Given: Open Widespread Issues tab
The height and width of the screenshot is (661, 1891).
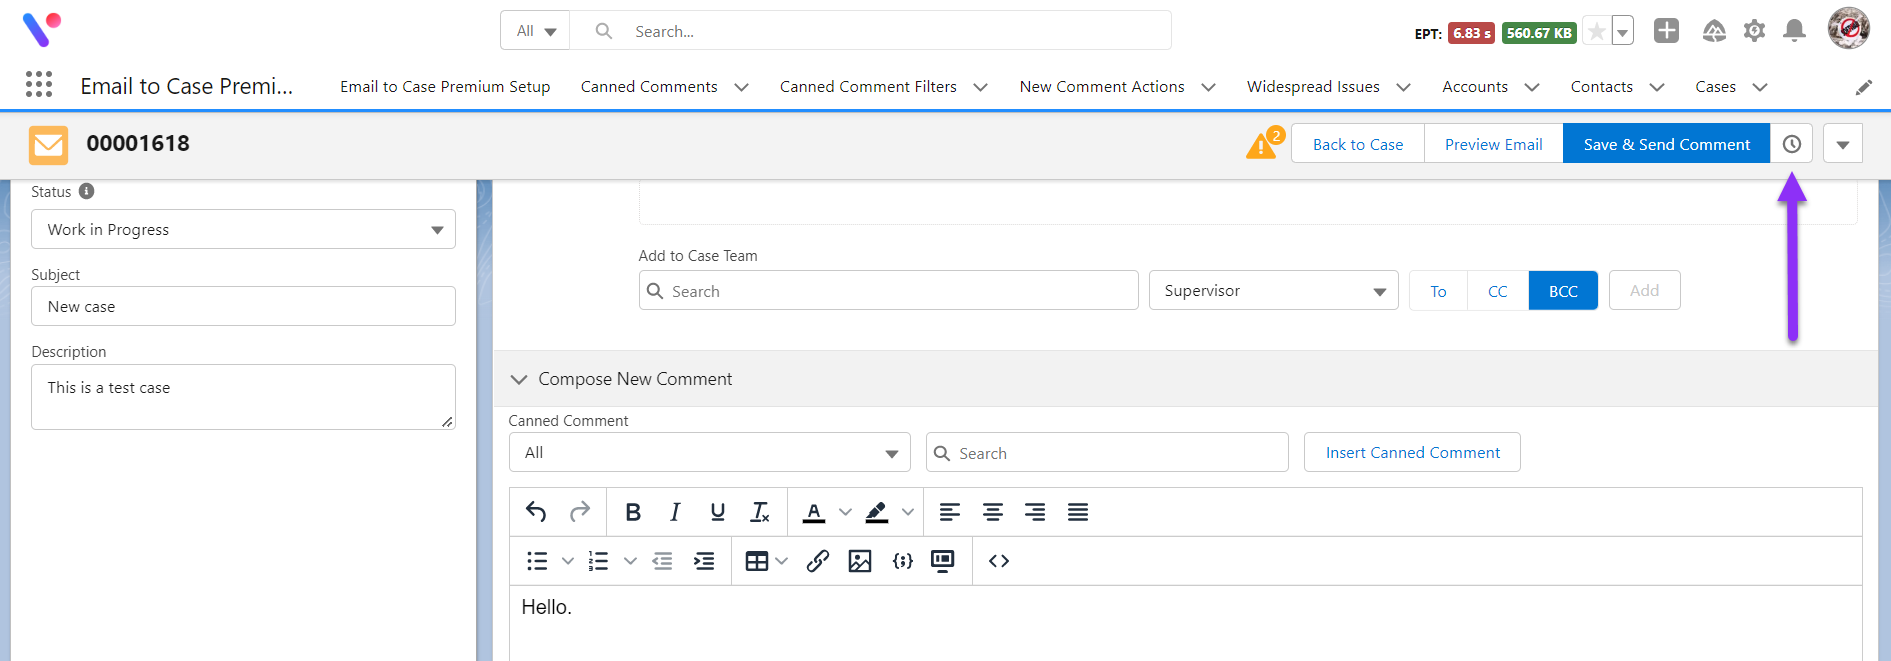Looking at the screenshot, I should coord(1313,87).
